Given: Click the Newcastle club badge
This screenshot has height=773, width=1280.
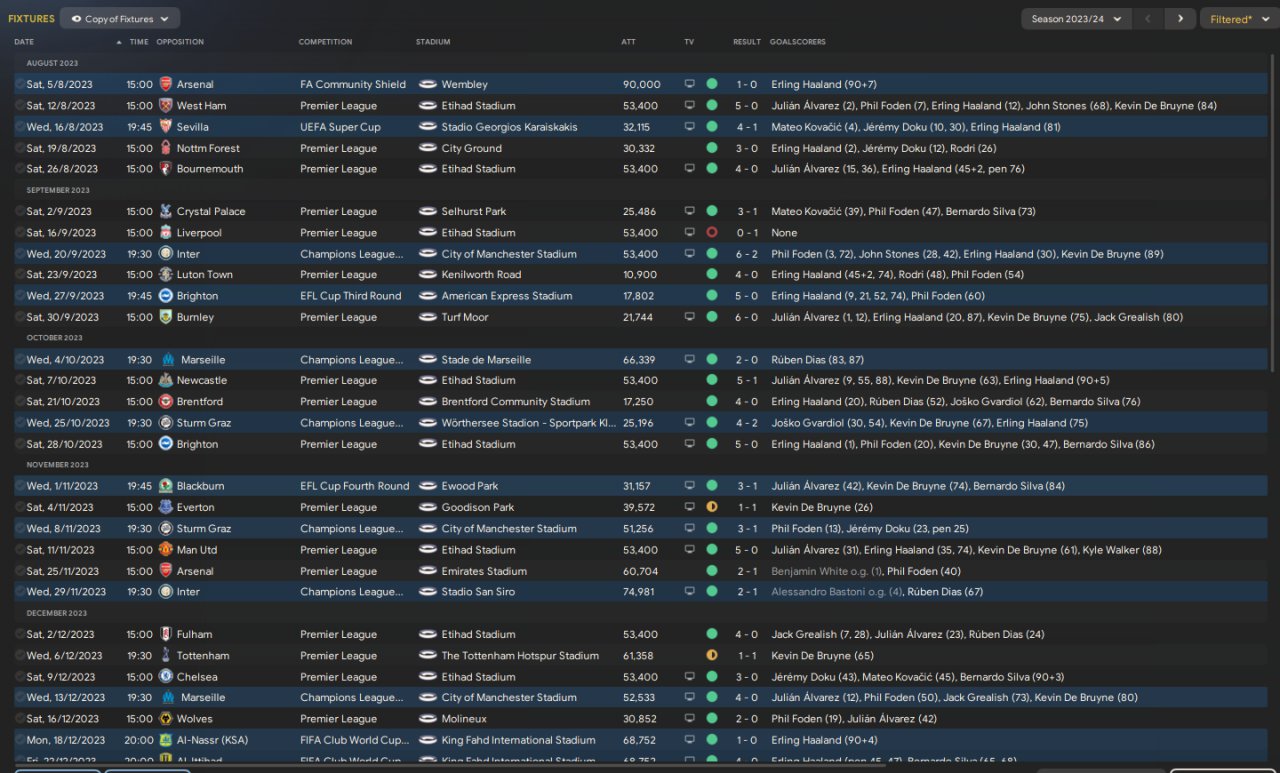Looking at the screenshot, I should (165, 380).
